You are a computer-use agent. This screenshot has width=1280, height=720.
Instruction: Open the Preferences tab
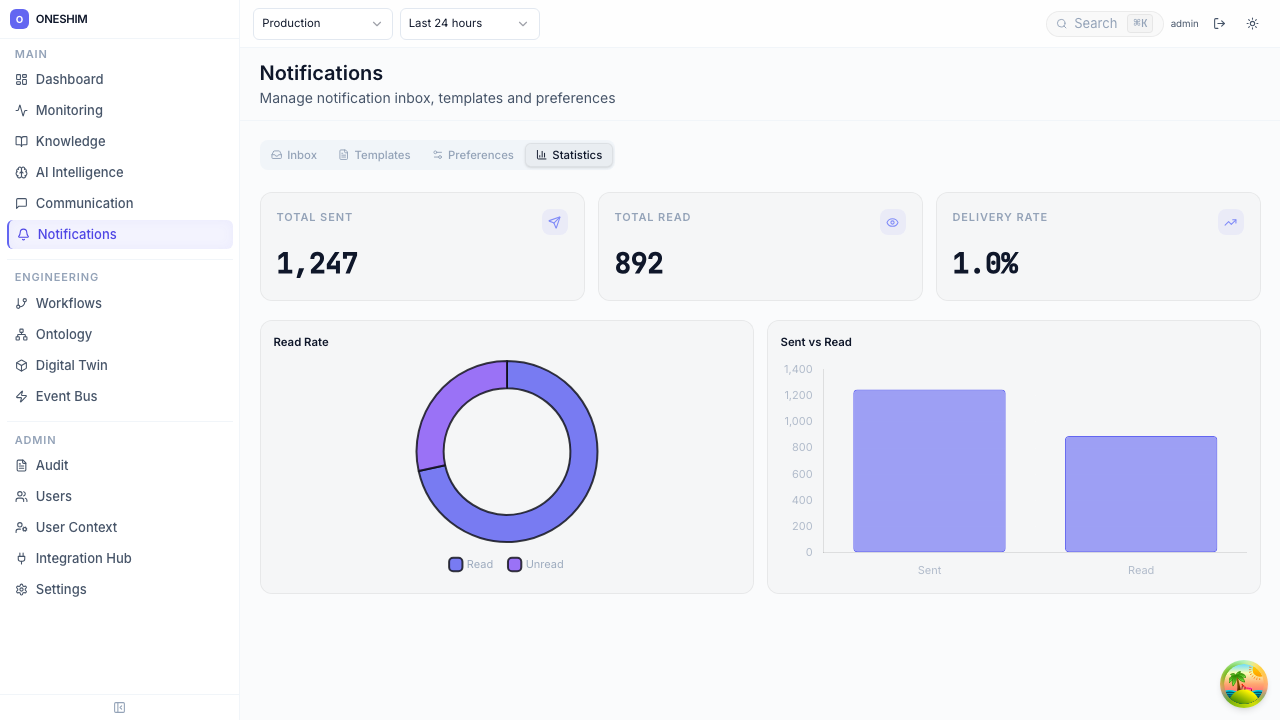pyautogui.click(x=473, y=155)
